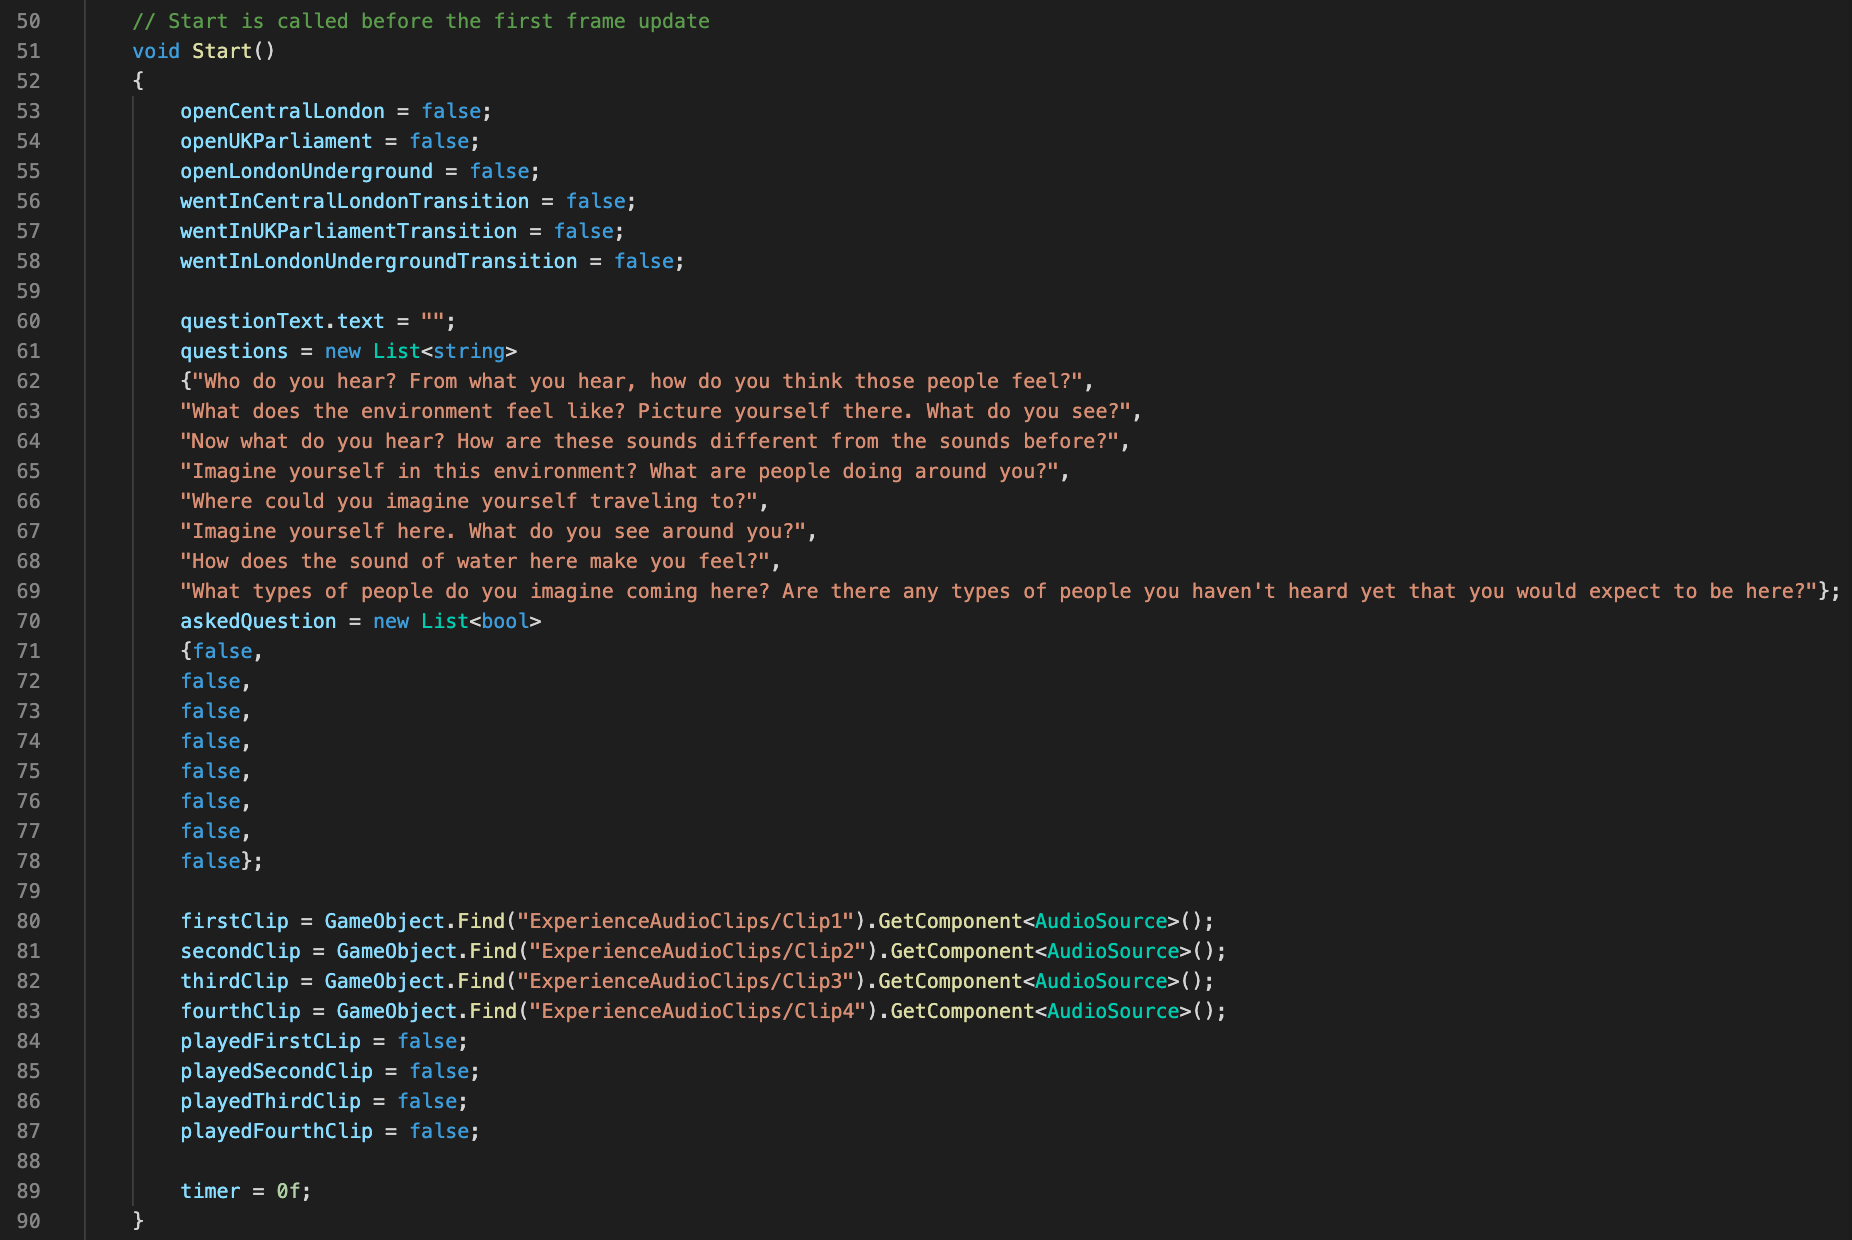1852x1240 pixels.
Task: Click line number 51 in the gutter
Action: (28, 51)
